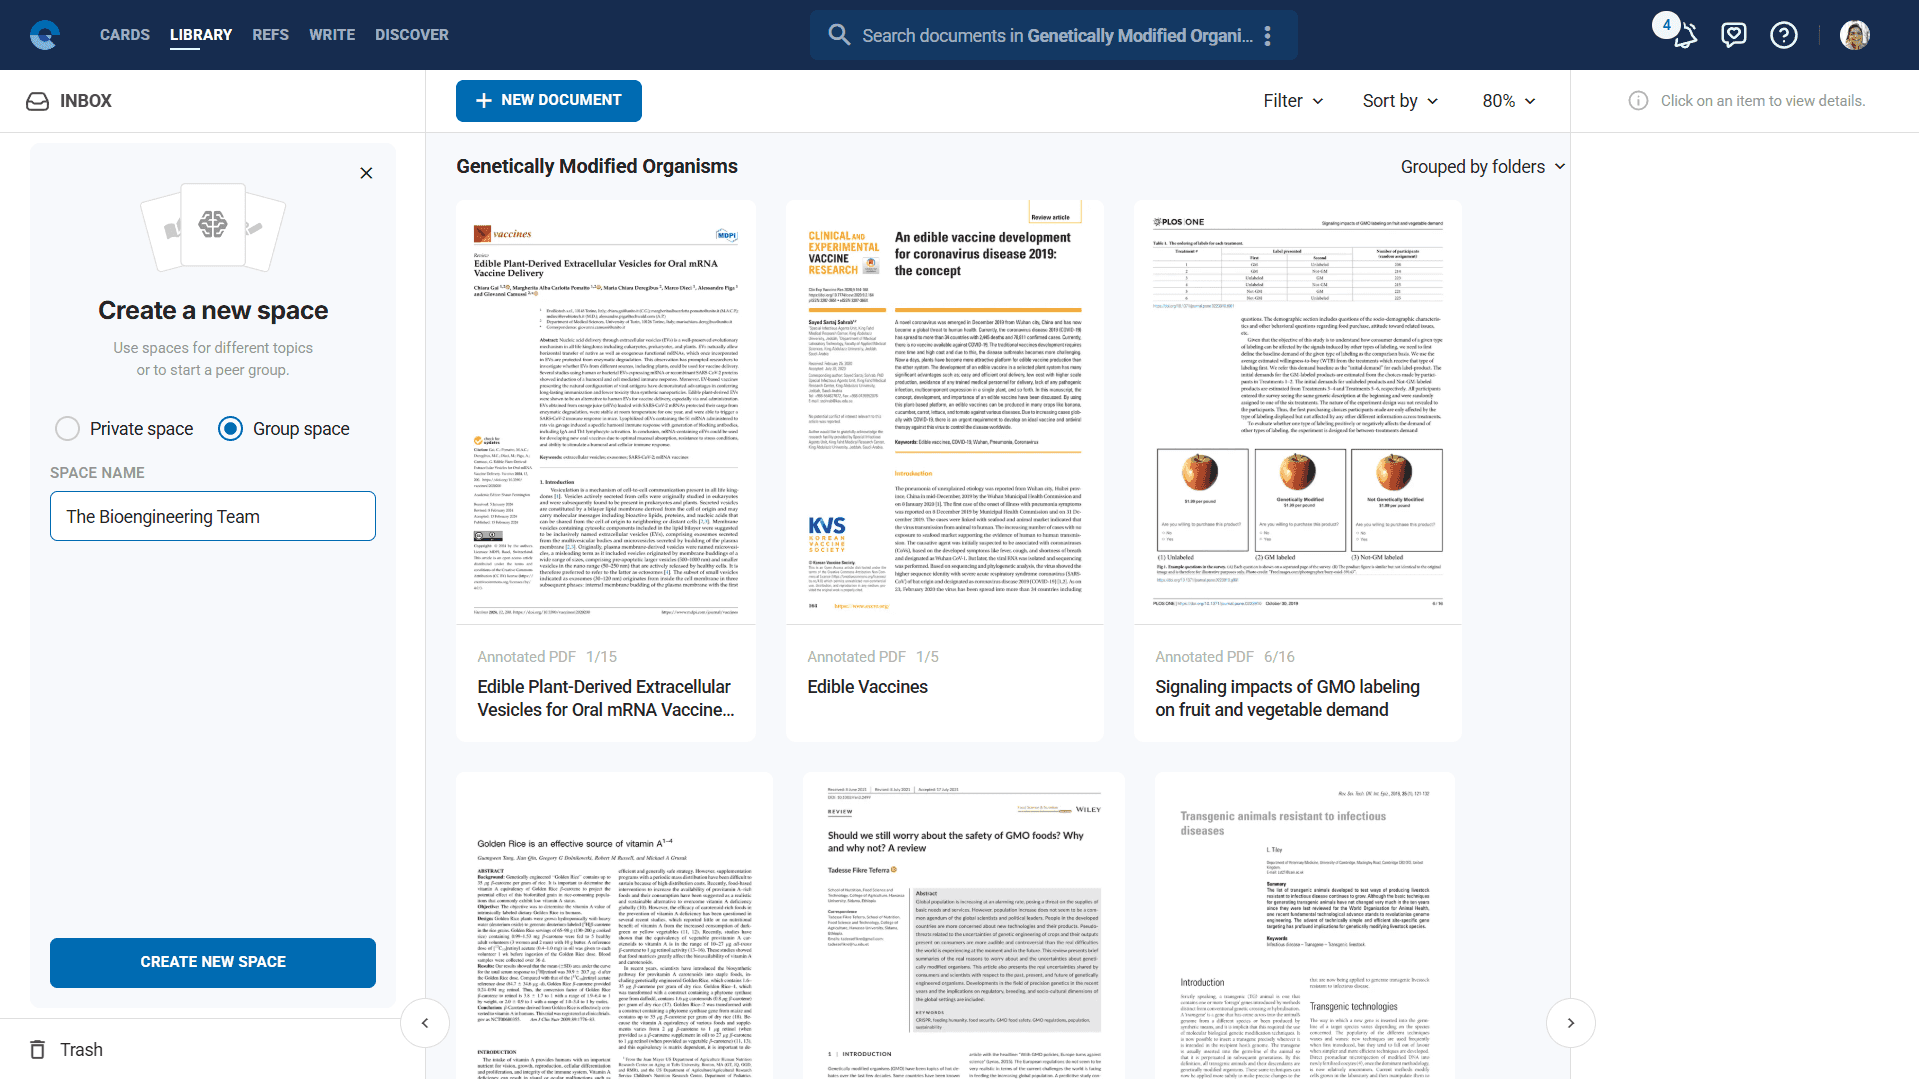Change the 80% zoom level dropdown
The width and height of the screenshot is (1919, 1079).
pos(1508,101)
